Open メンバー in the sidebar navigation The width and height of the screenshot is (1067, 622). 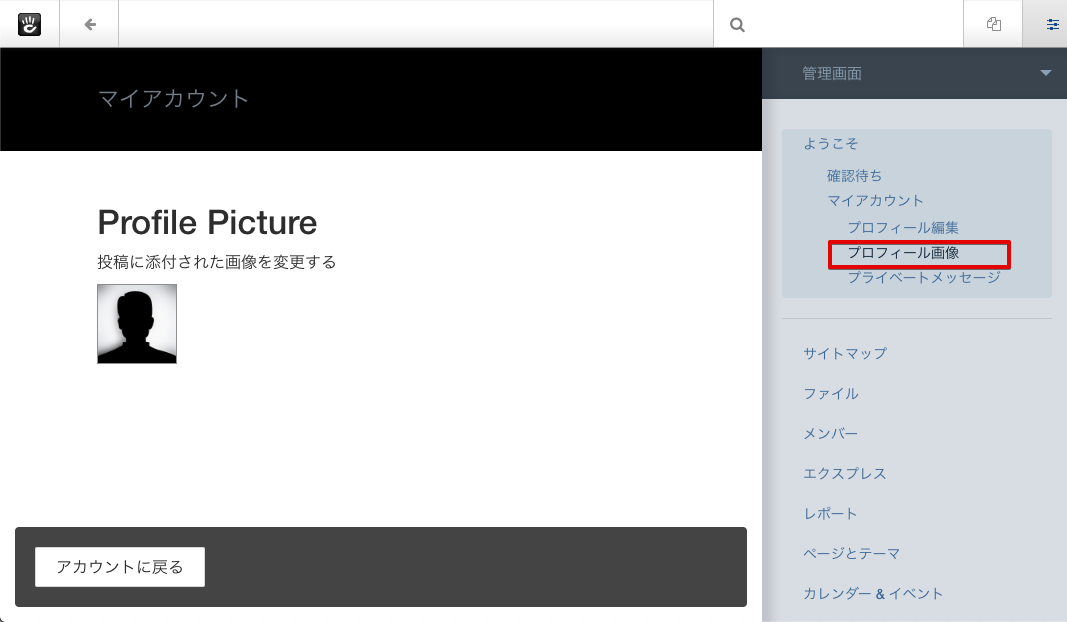coord(832,433)
